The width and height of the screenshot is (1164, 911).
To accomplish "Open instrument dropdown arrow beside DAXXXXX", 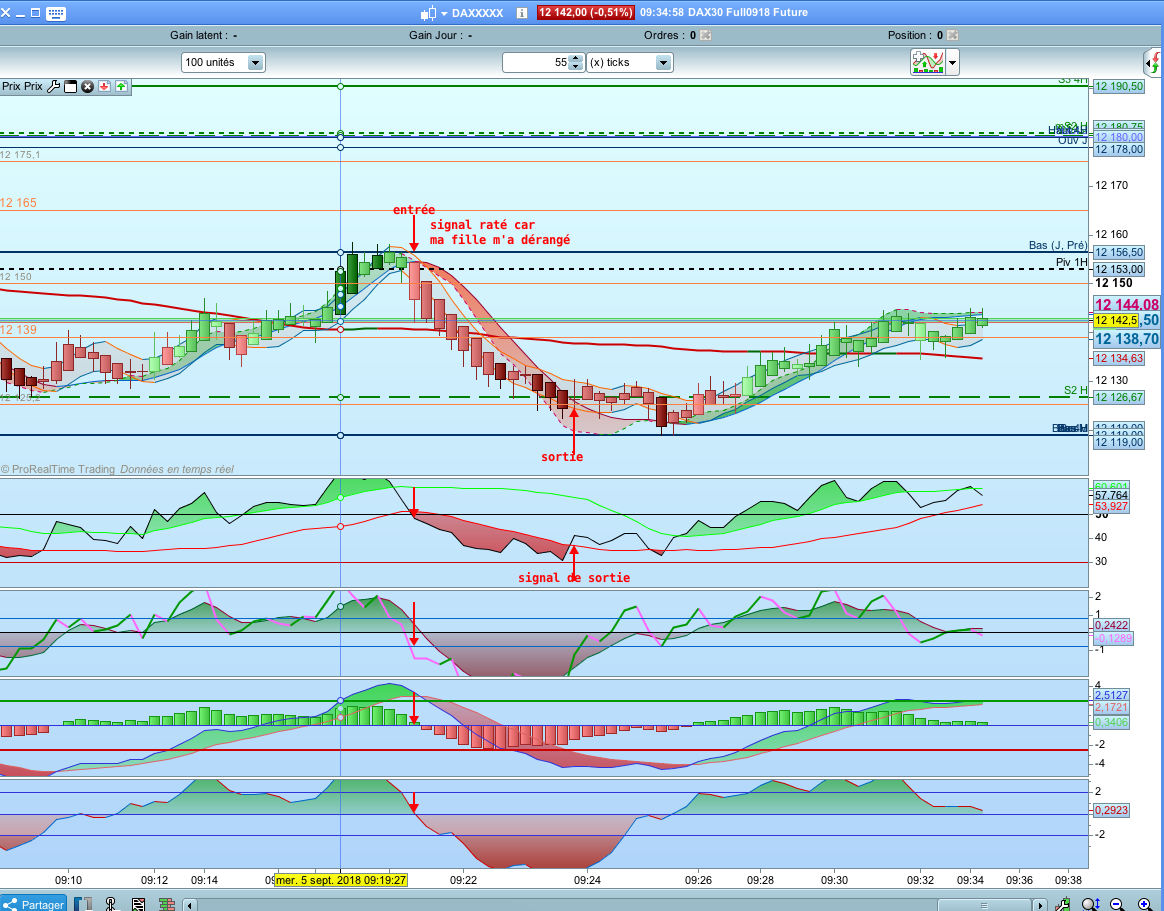I will click(445, 13).
